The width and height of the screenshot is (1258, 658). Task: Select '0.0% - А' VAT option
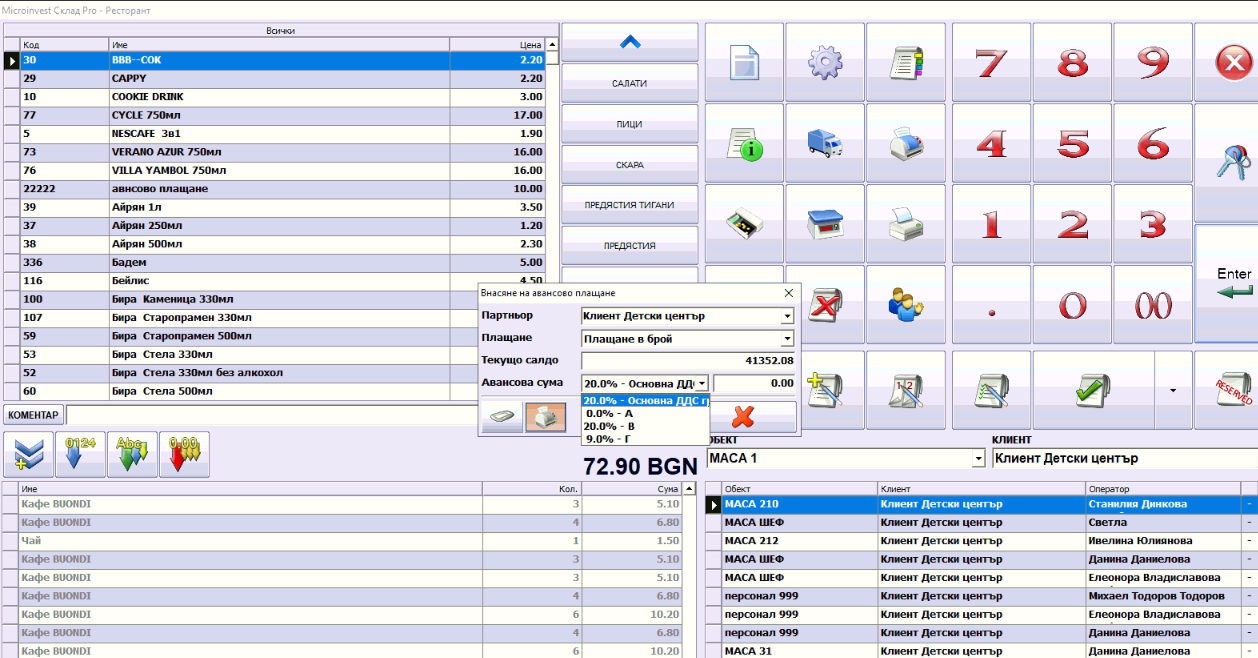645,413
